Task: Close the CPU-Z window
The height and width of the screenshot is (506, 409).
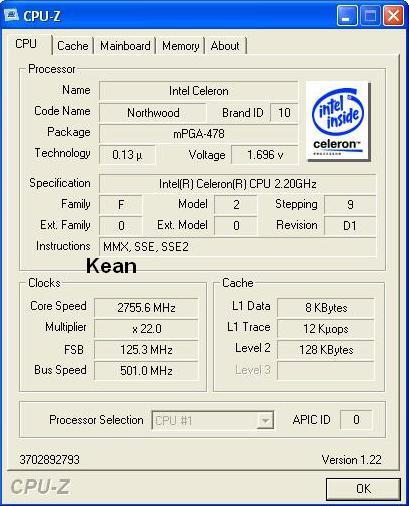Action: pos(393,16)
